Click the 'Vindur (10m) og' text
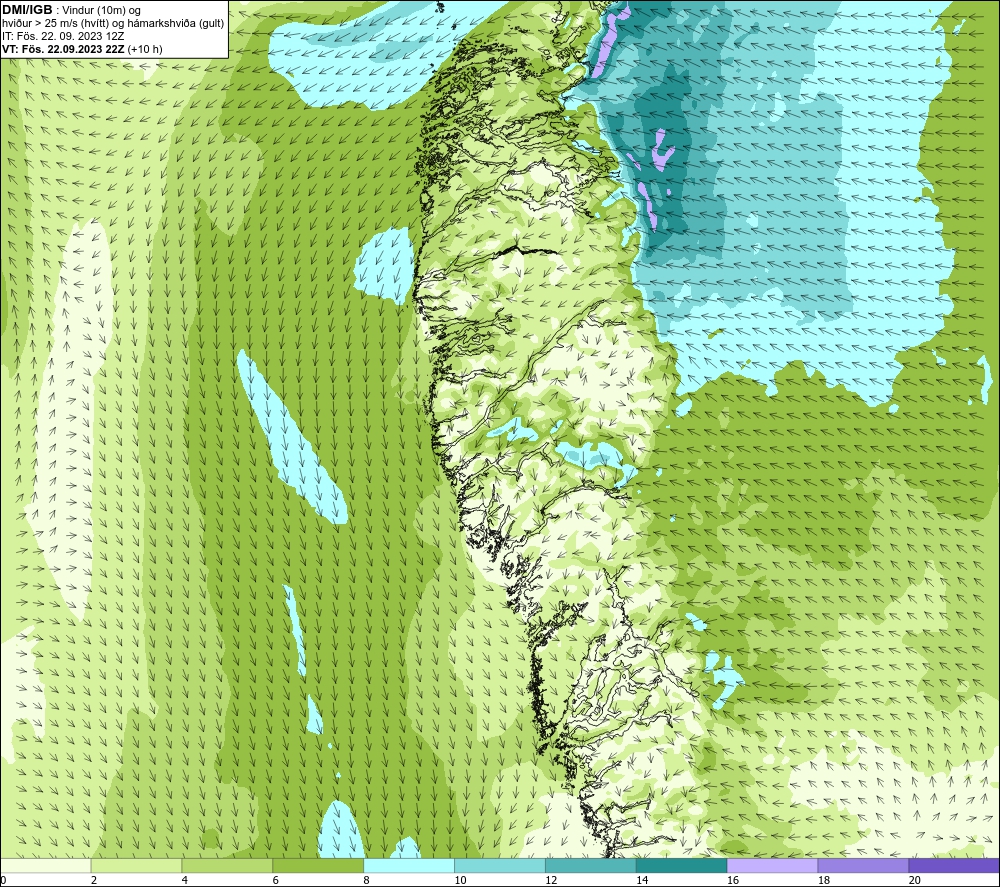The image size is (1000, 887). [101, 11]
